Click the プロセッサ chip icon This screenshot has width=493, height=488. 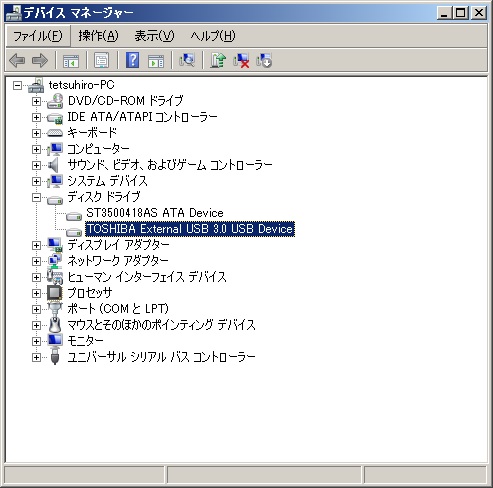coord(55,293)
